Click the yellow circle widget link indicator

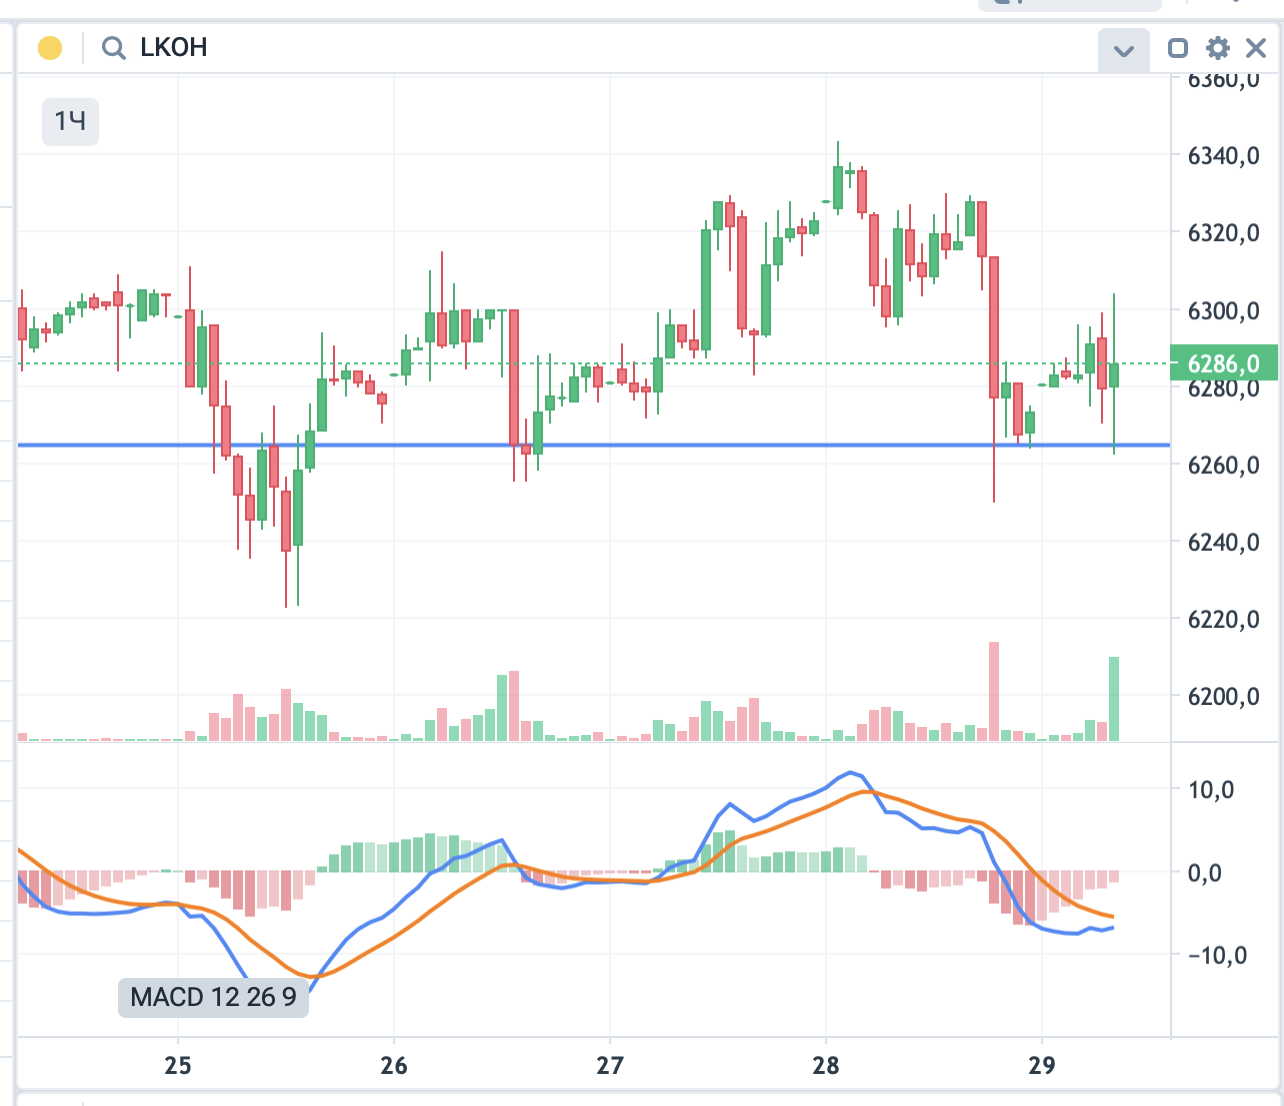pyautogui.click(x=50, y=48)
